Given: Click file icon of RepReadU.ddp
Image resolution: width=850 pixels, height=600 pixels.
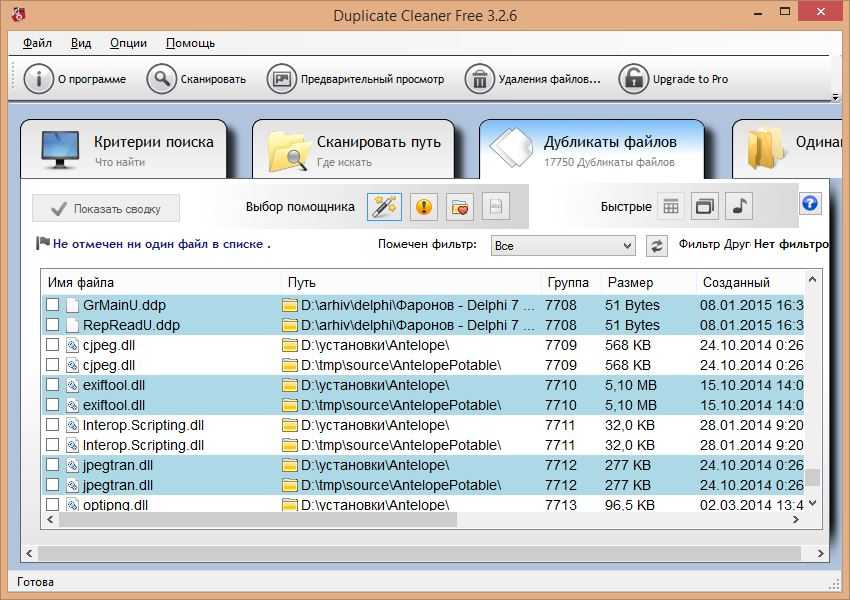Looking at the screenshot, I should [x=73, y=325].
